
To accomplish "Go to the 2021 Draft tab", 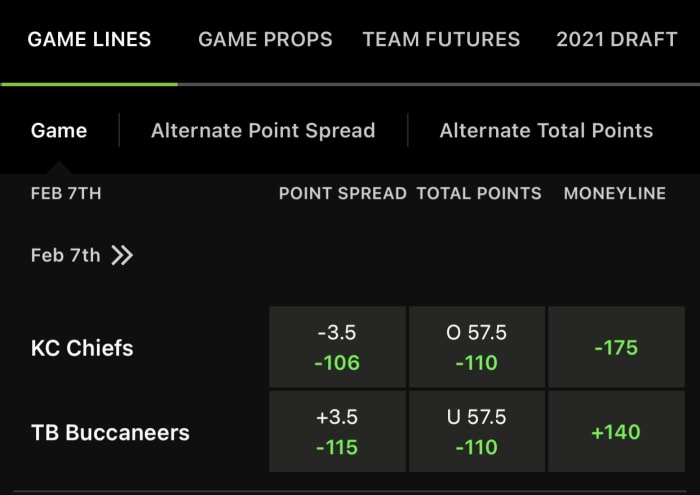I will click(x=616, y=40).
